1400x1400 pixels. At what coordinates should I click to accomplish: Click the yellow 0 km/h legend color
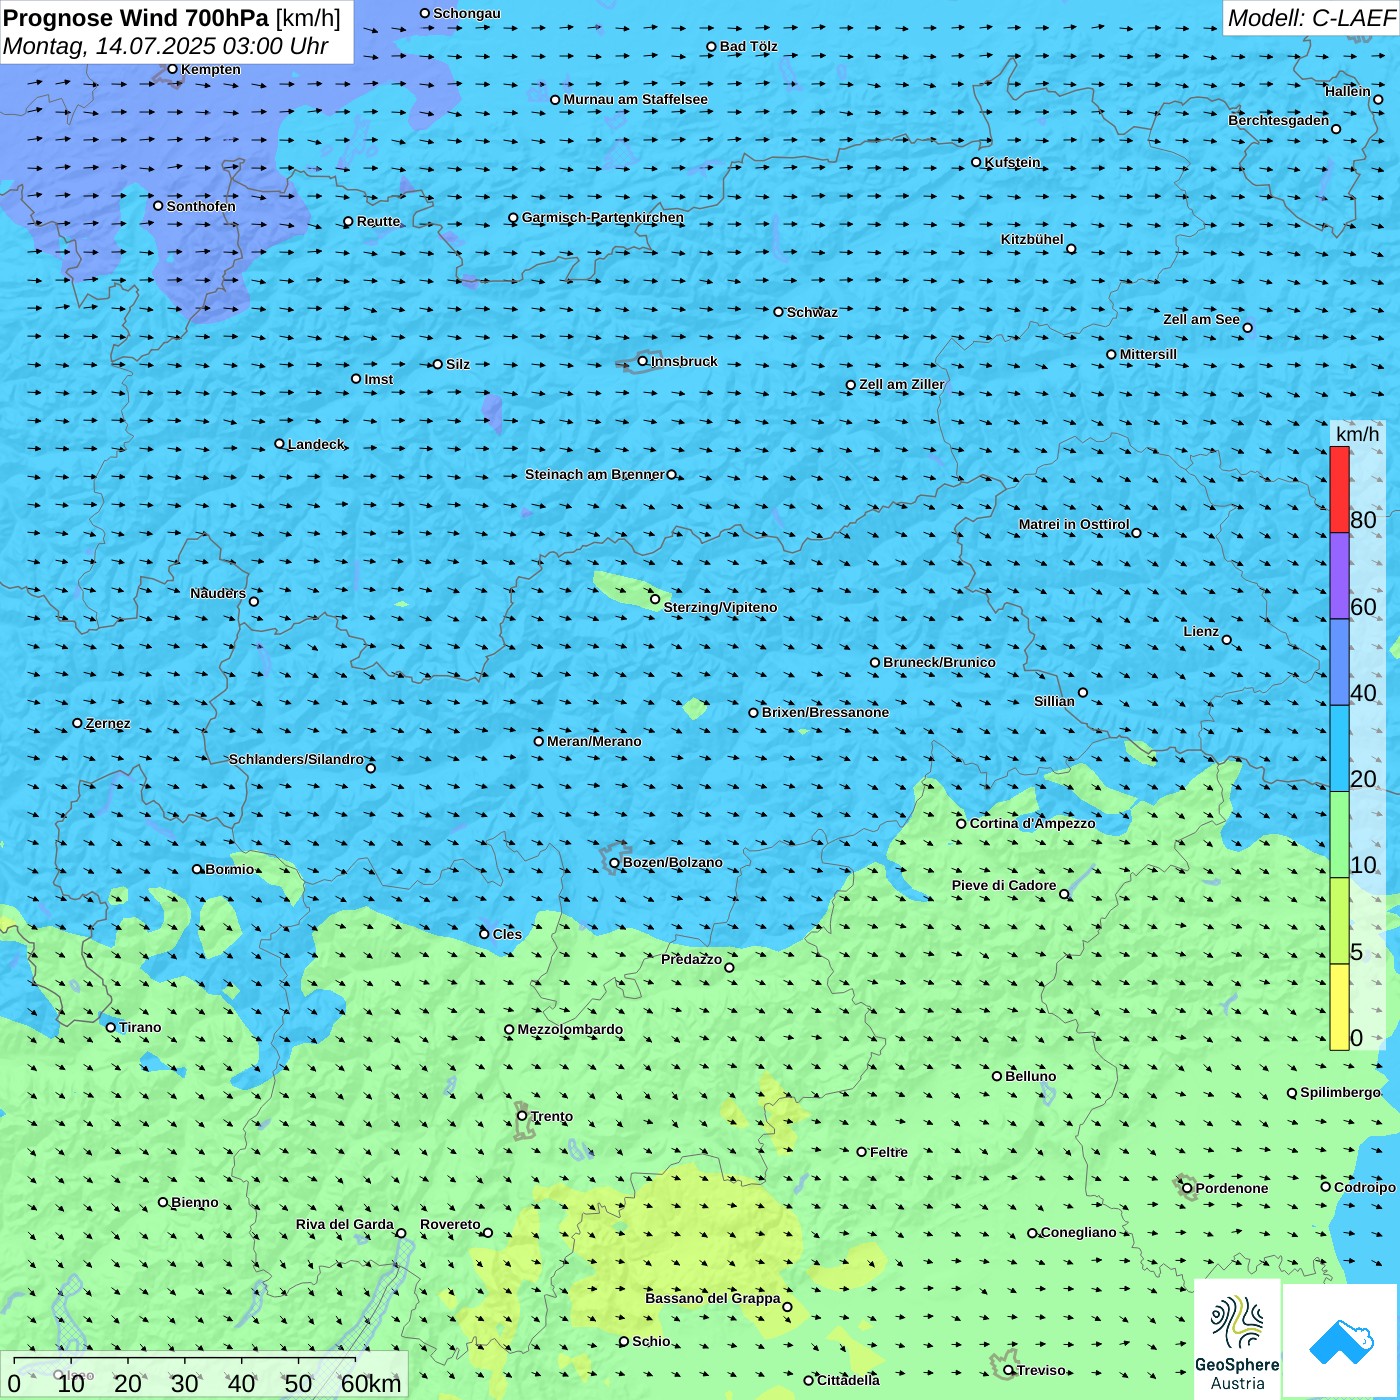[1339, 1007]
